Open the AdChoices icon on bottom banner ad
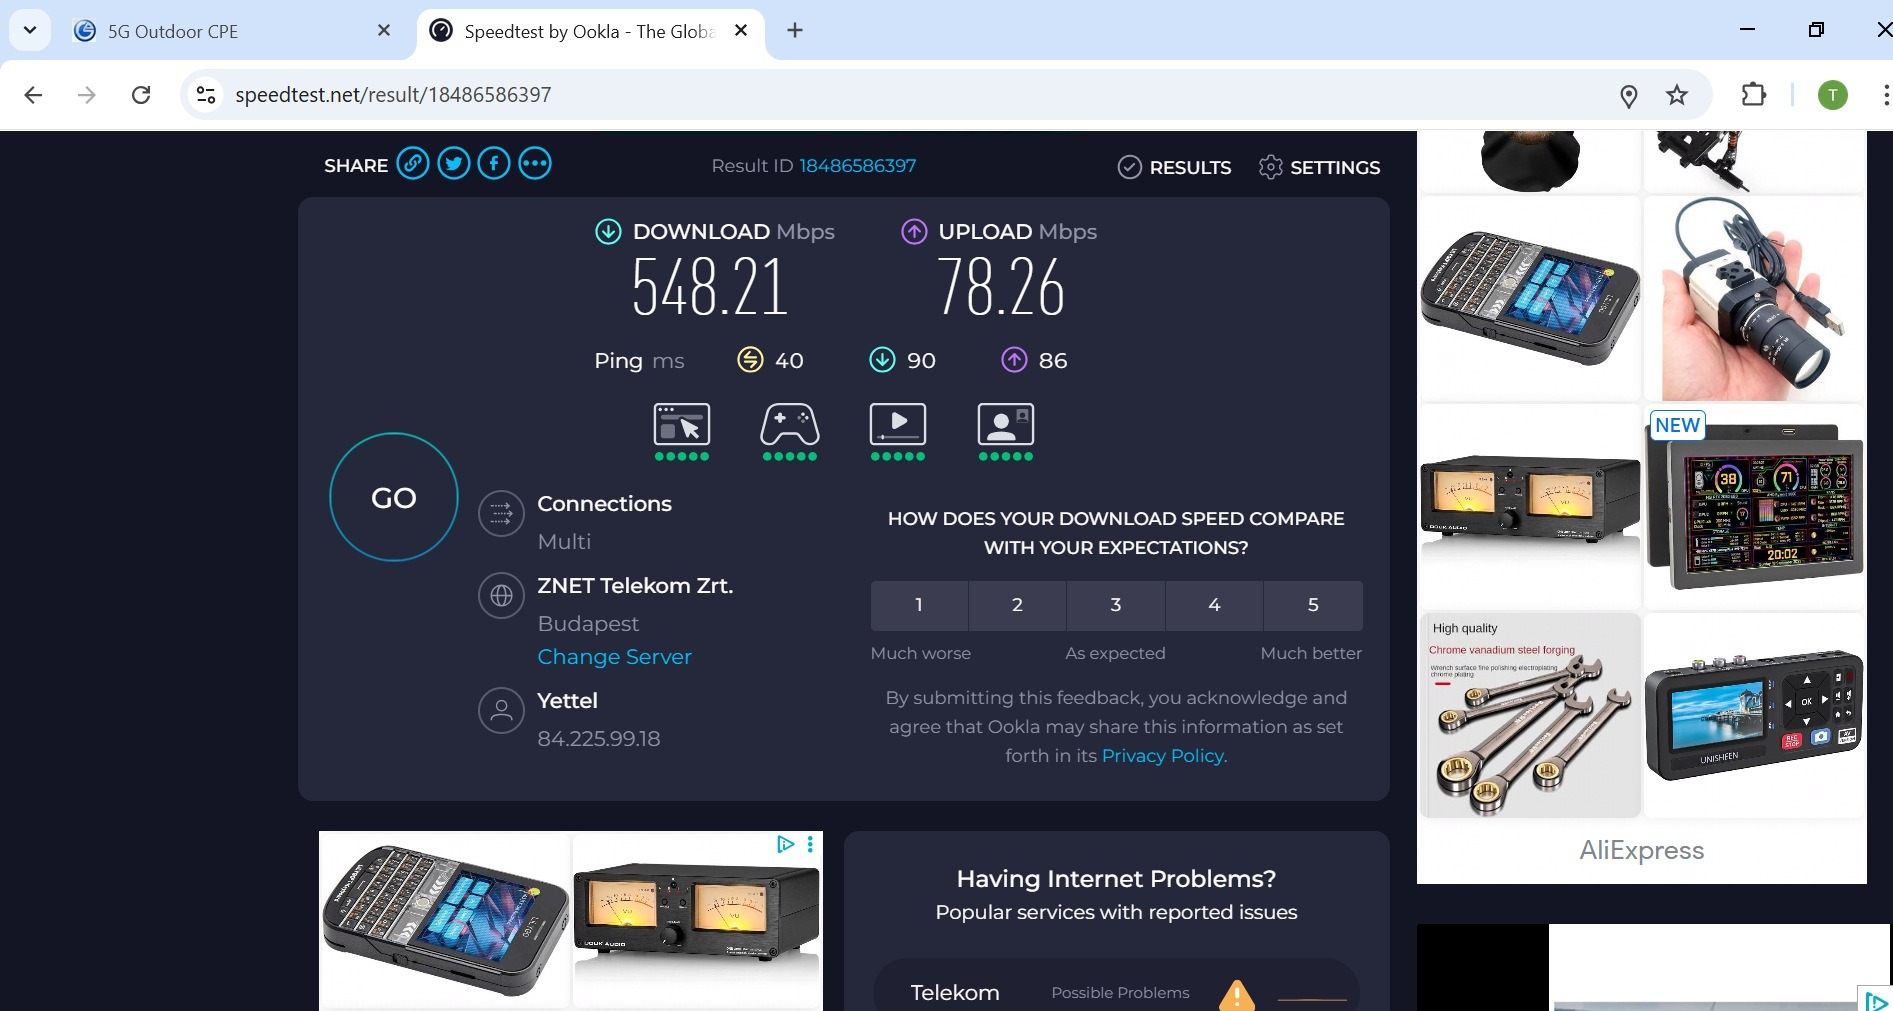Screen dimensions: 1893x1011 coord(786,844)
